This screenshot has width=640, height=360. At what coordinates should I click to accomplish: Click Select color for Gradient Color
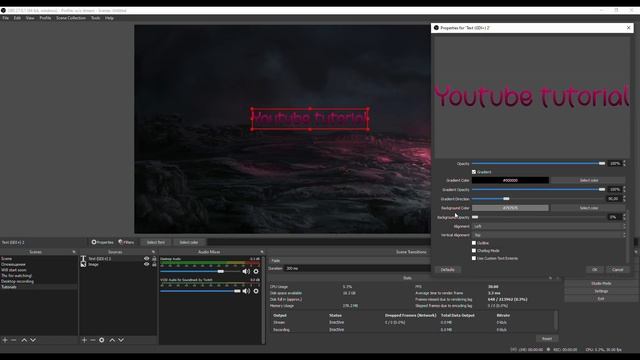(588, 180)
